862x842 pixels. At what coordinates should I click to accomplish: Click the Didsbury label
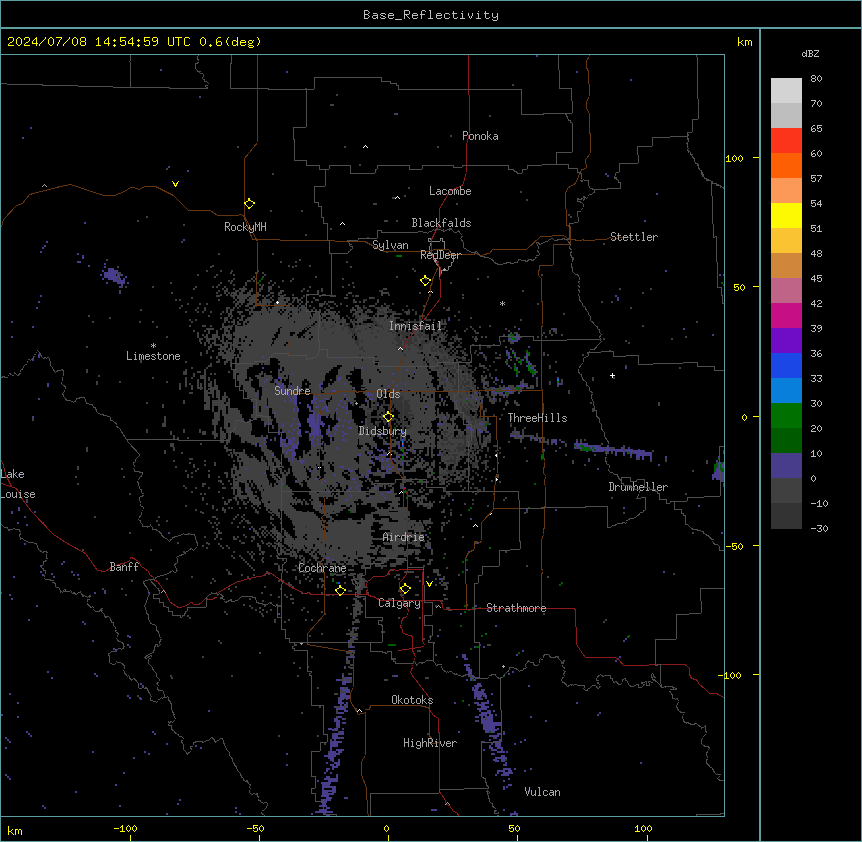383,431
